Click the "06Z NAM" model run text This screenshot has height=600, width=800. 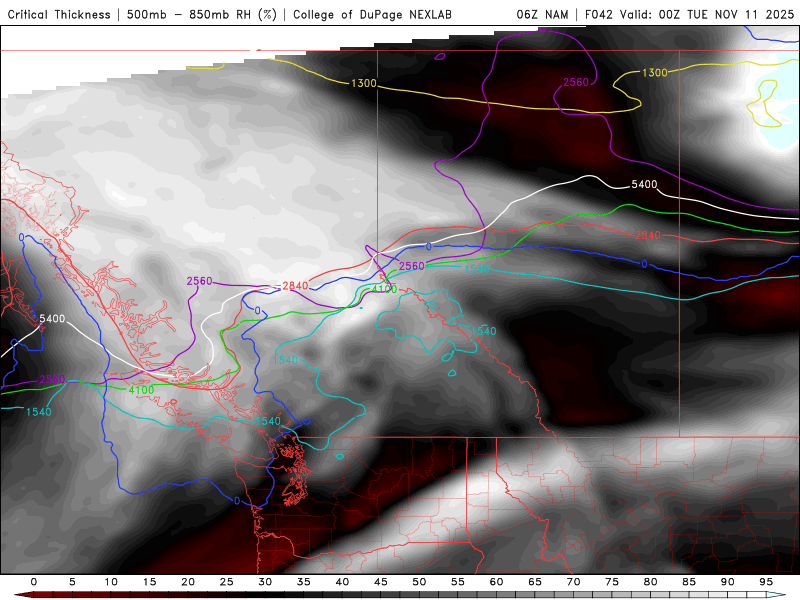point(542,14)
